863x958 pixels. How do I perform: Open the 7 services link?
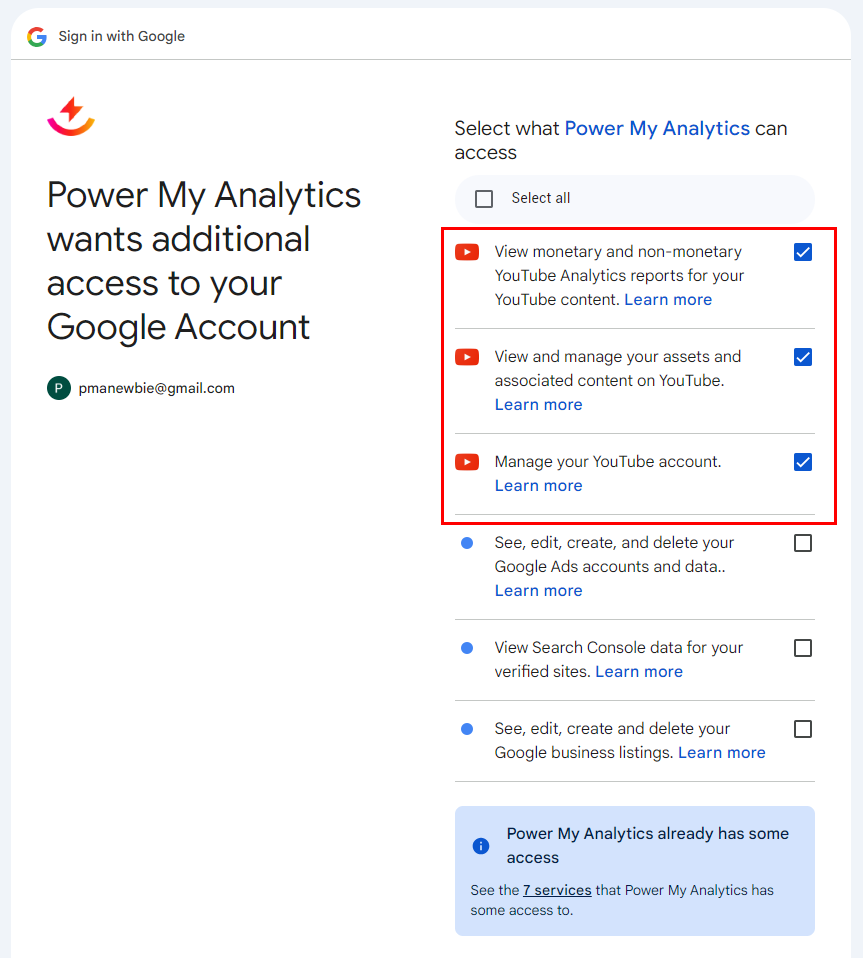tap(557, 890)
